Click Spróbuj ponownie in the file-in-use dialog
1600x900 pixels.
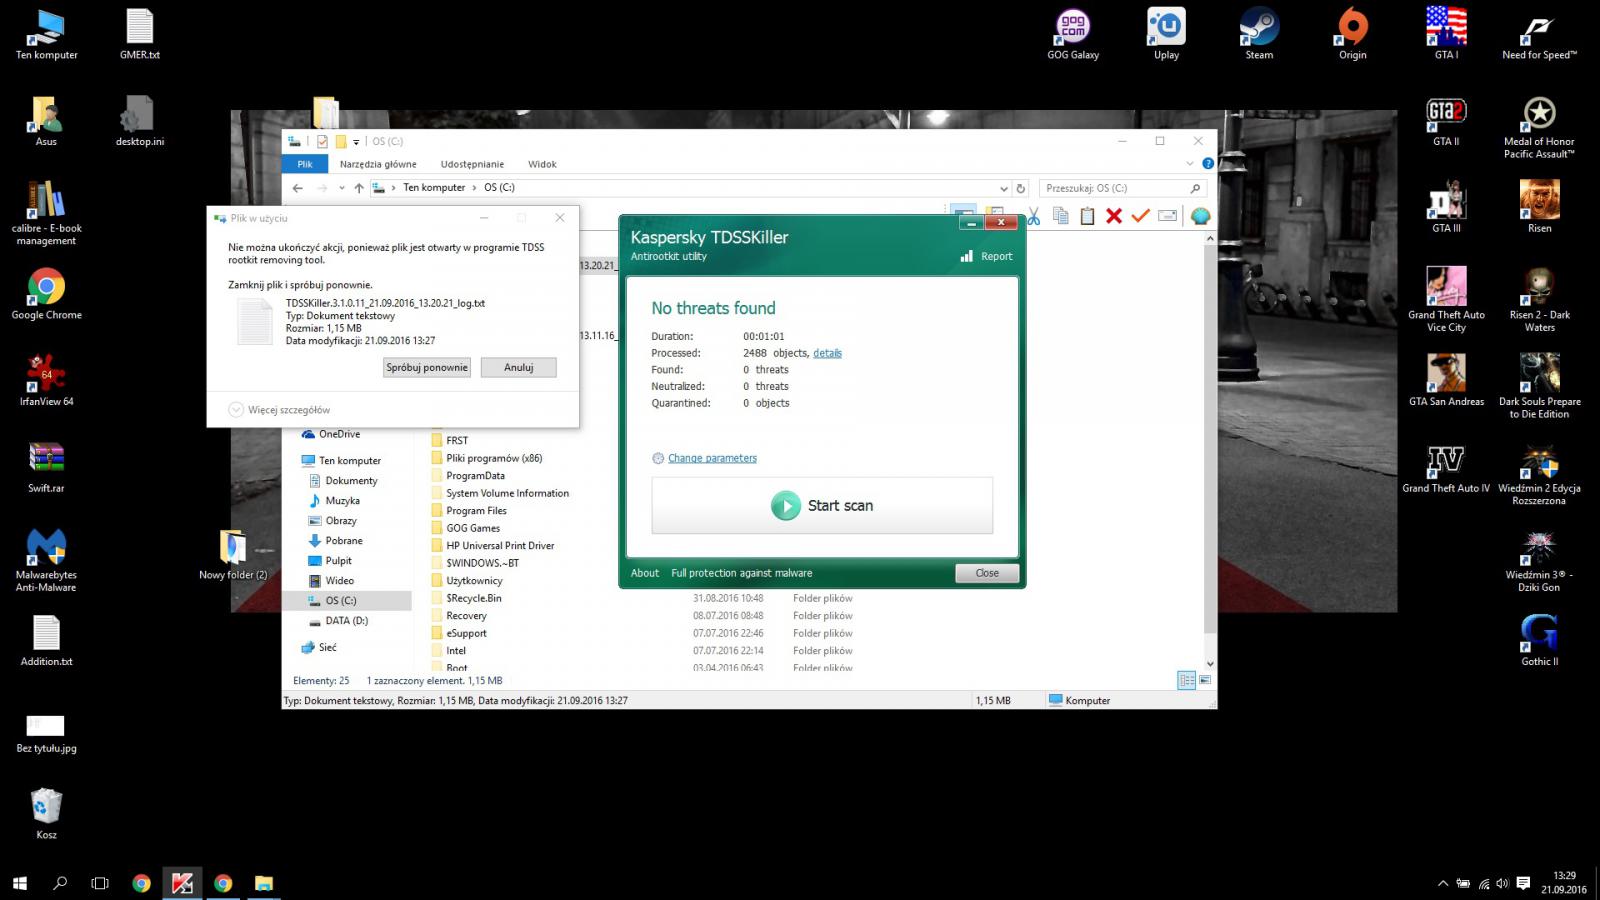pyautogui.click(x=427, y=367)
